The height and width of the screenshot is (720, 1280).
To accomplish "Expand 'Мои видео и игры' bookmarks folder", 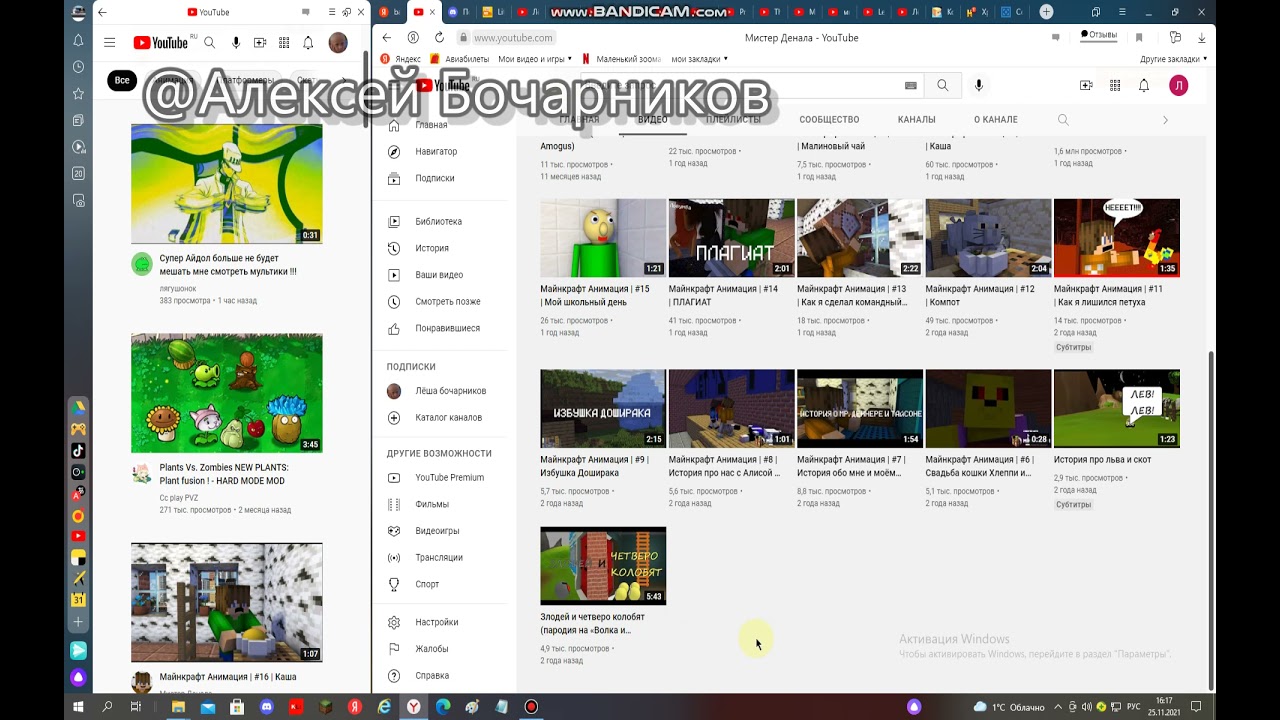I will point(535,59).
